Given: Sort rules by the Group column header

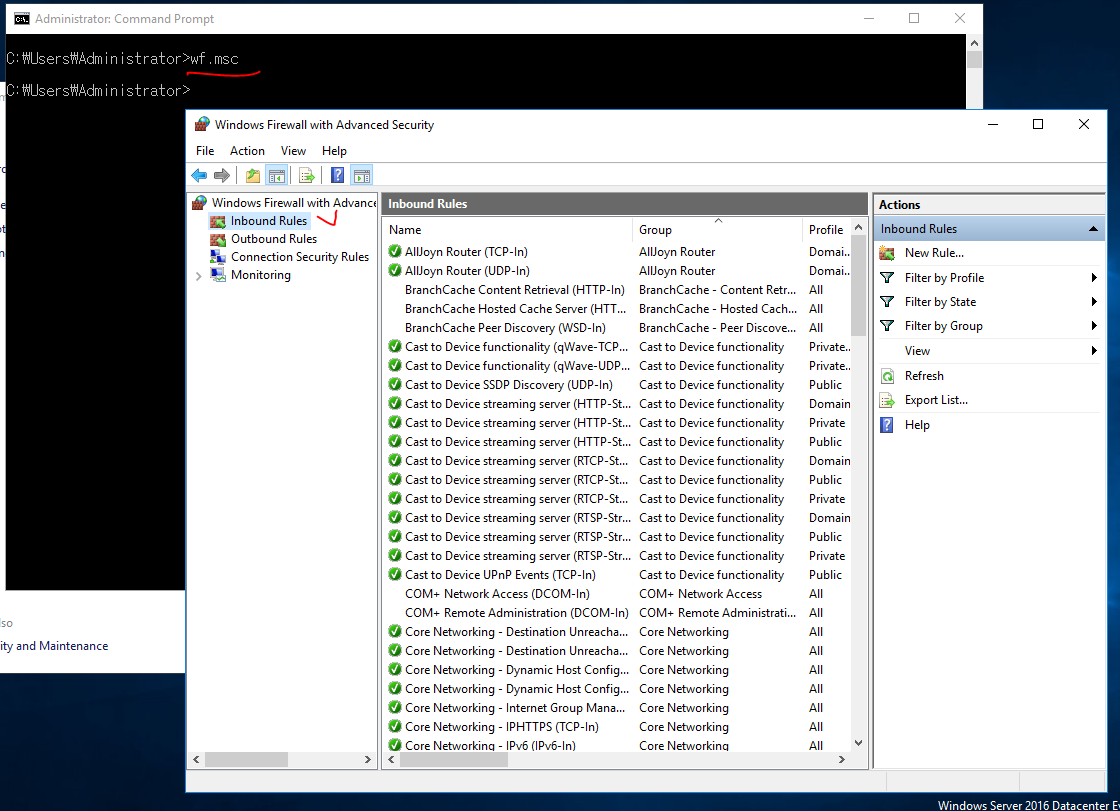Looking at the screenshot, I should [x=717, y=230].
